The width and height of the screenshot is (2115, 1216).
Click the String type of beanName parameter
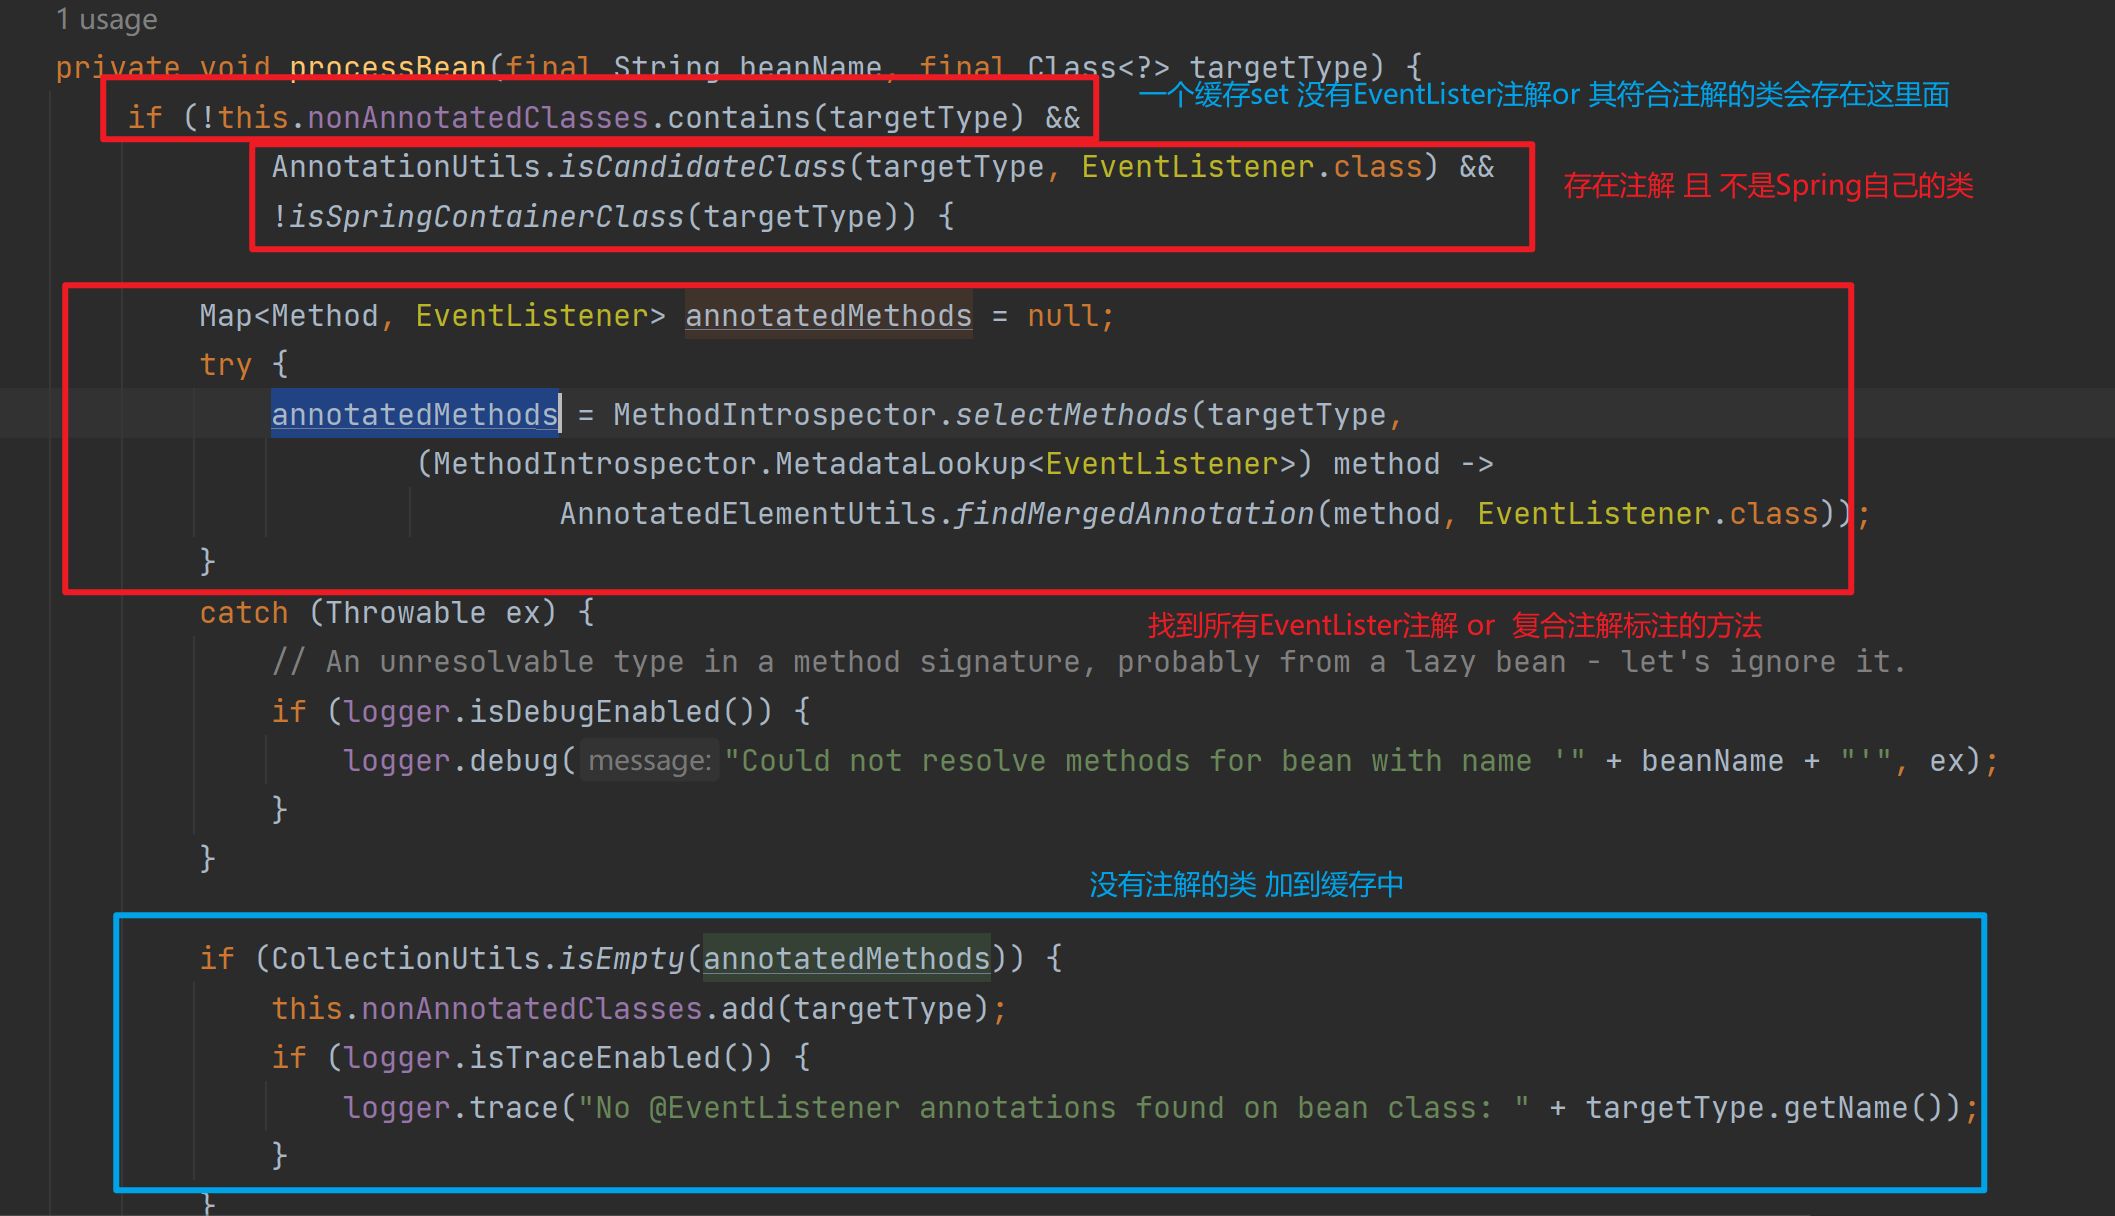[x=666, y=66]
